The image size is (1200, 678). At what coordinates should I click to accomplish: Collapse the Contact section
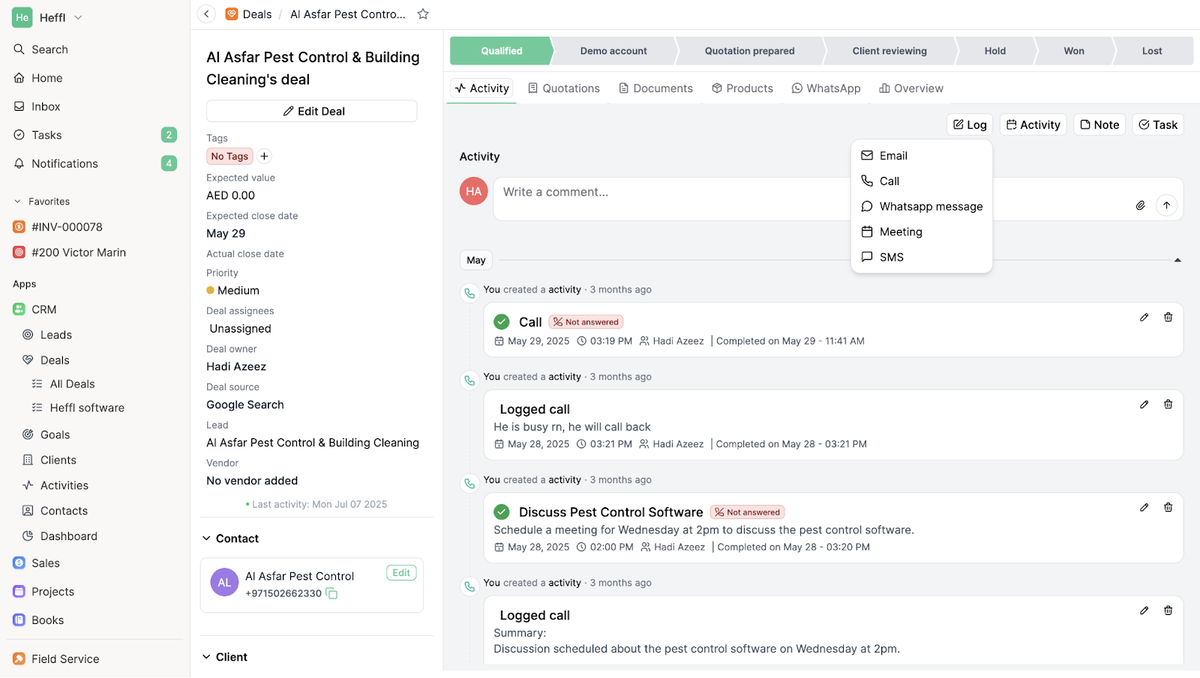point(206,538)
